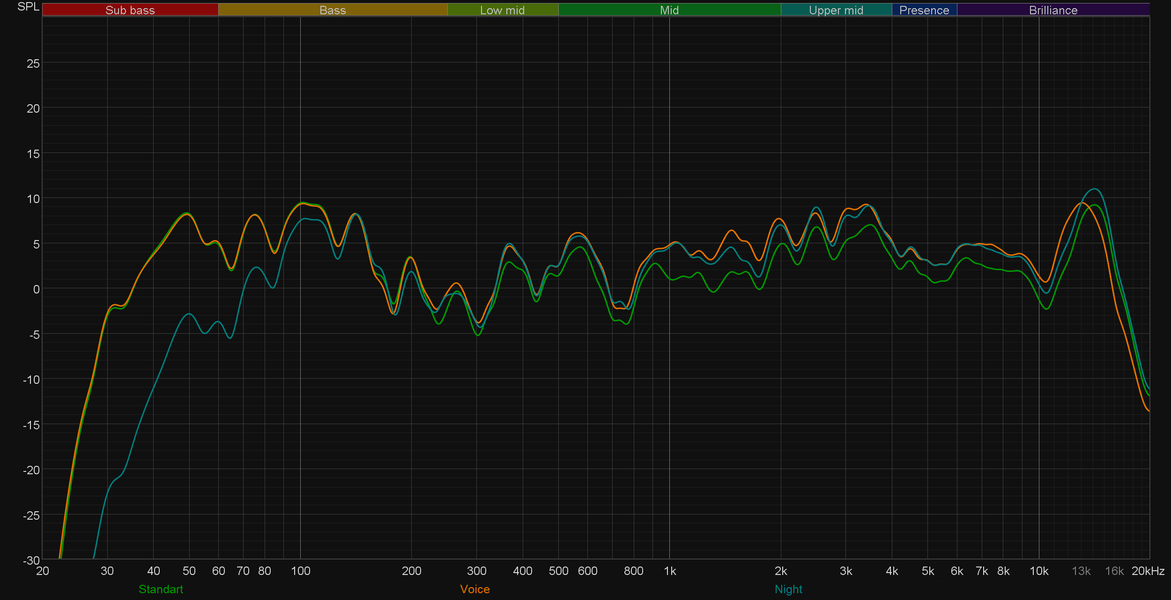Image resolution: width=1171 pixels, height=600 pixels.
Task: Toggle the orange Voice trace legend
Action: click(475, 589)
